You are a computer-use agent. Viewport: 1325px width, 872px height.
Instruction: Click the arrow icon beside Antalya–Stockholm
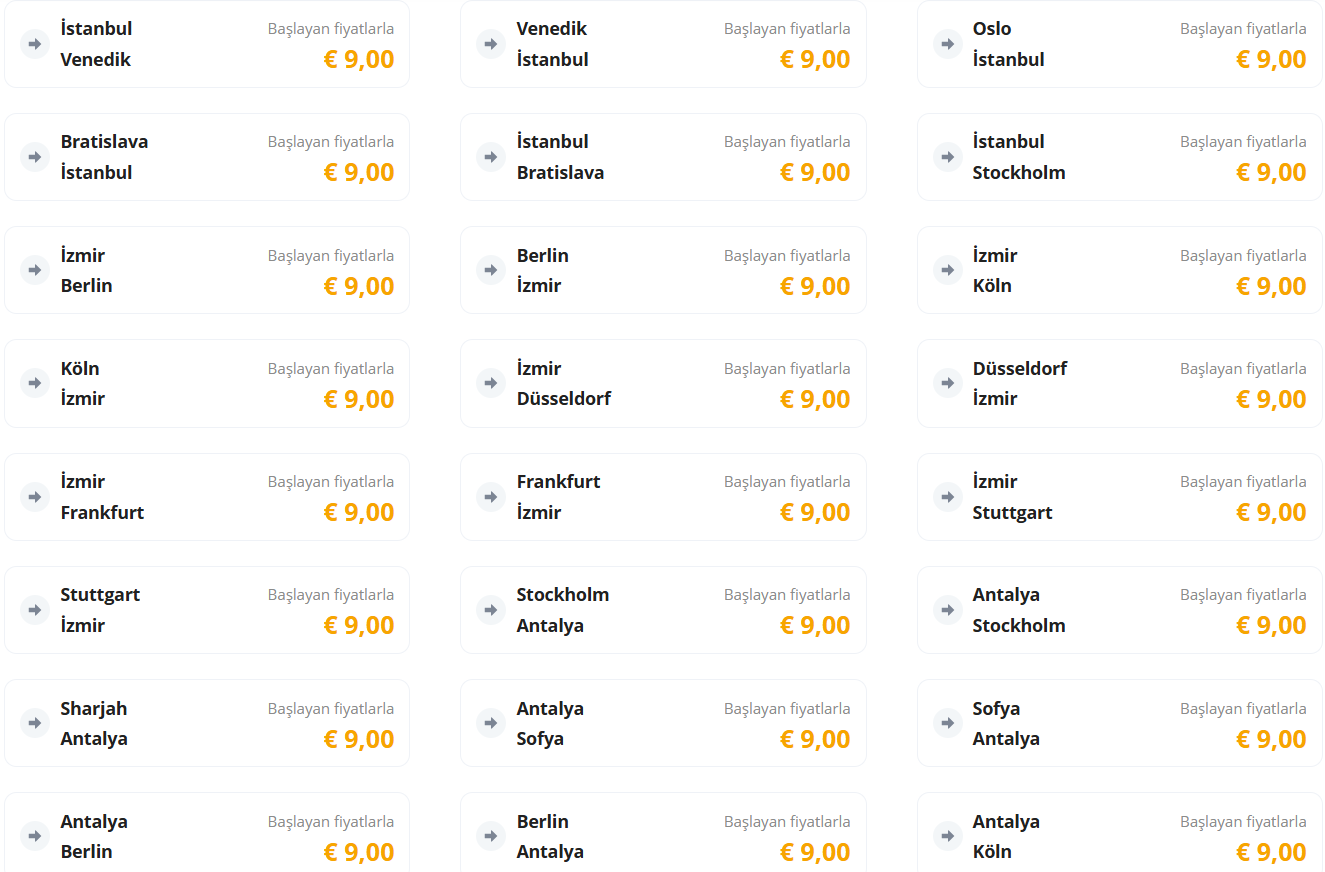(x=947, y=610)
